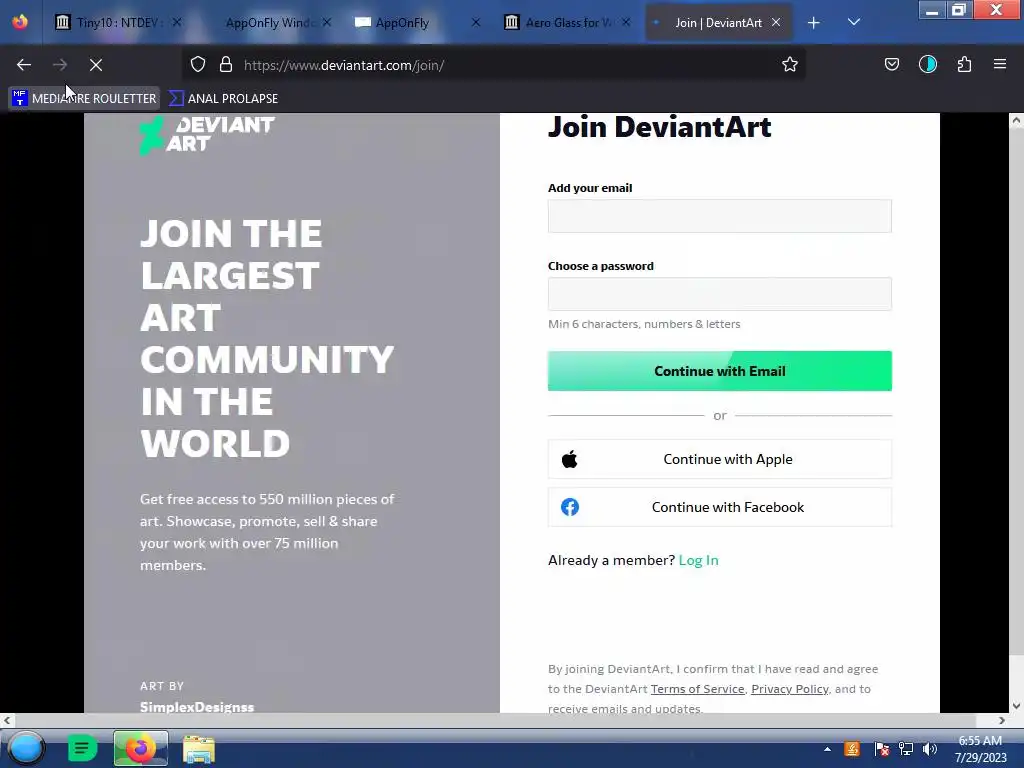The image size is (1024, 768).
Task: Click the orange tray icon
Action: (852, 749)
